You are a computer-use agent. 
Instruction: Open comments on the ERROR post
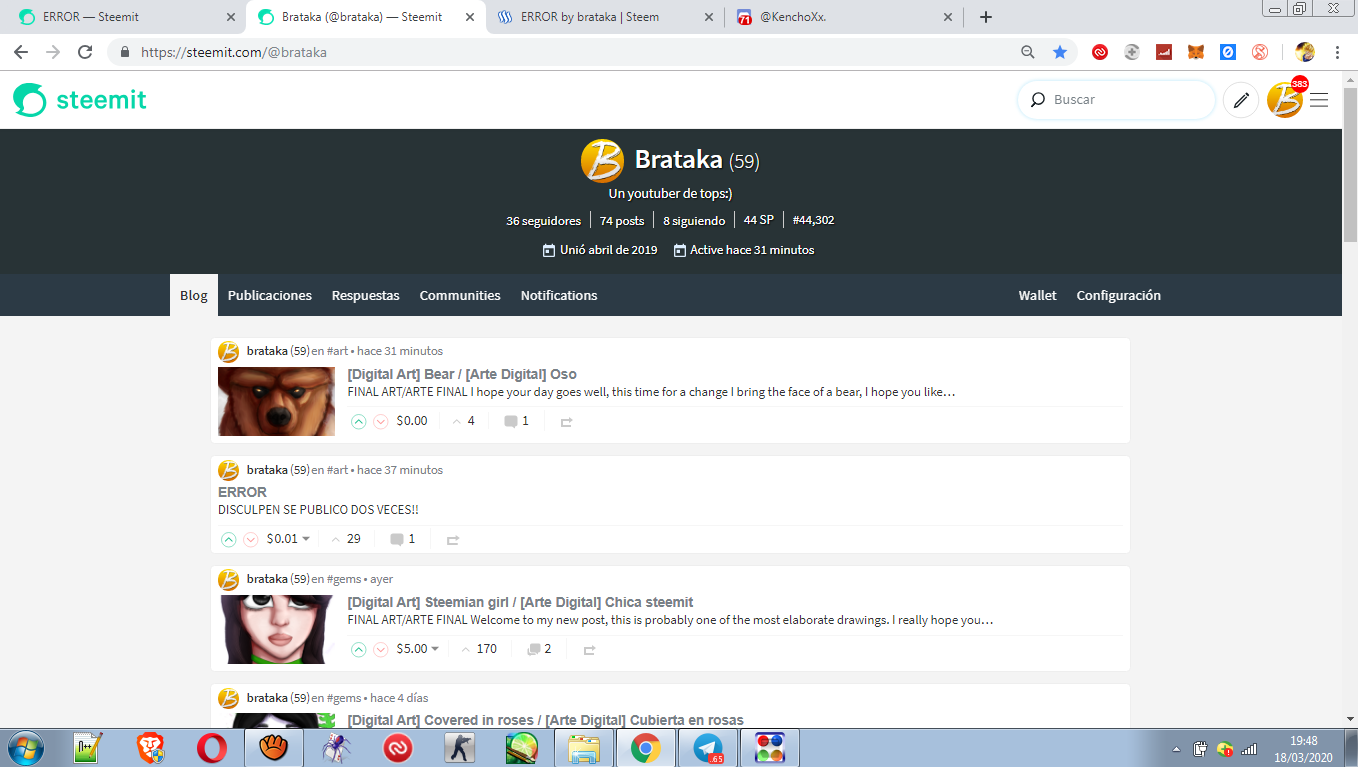coord(403,539)
